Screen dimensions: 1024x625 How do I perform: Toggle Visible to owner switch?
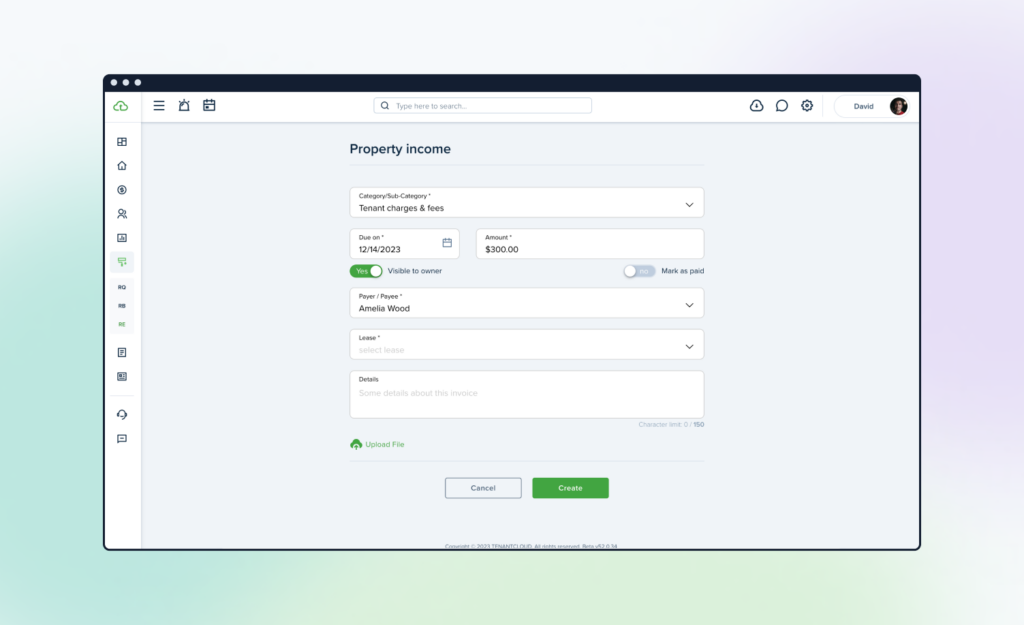(366, 271)
